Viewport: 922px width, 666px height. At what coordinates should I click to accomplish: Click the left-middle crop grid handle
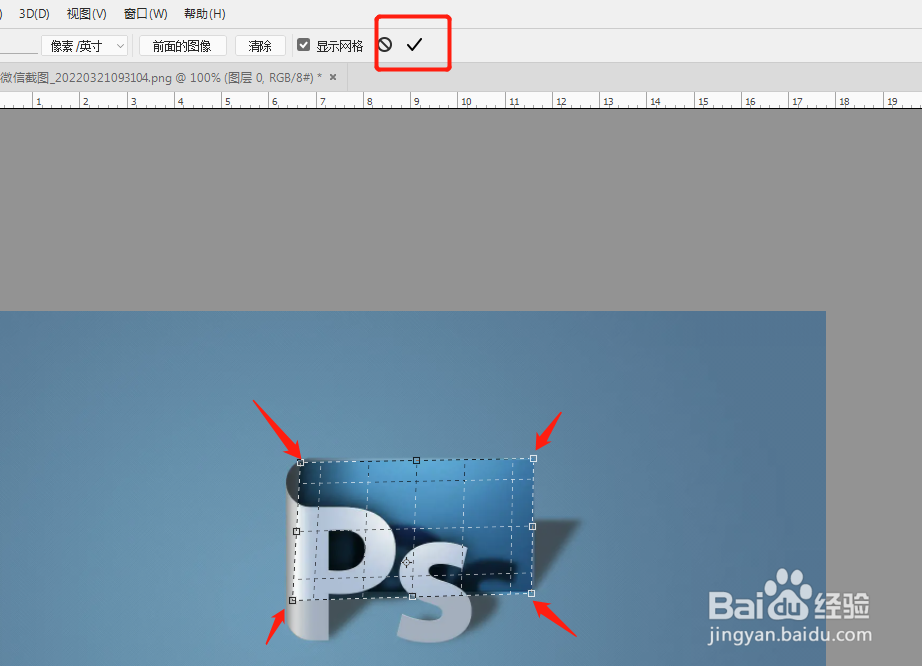pos(296,531)
